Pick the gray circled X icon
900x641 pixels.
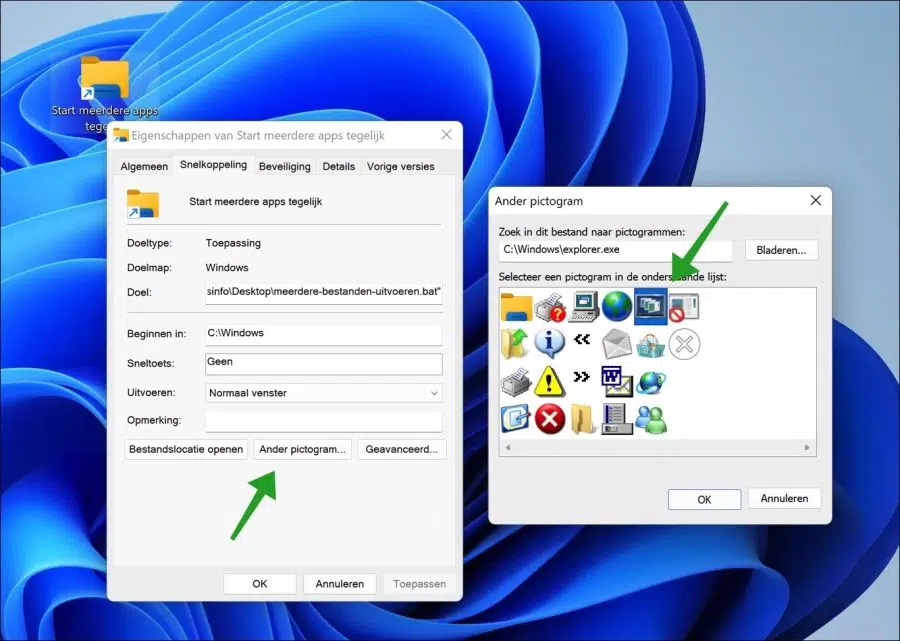(x=684, y=344)
